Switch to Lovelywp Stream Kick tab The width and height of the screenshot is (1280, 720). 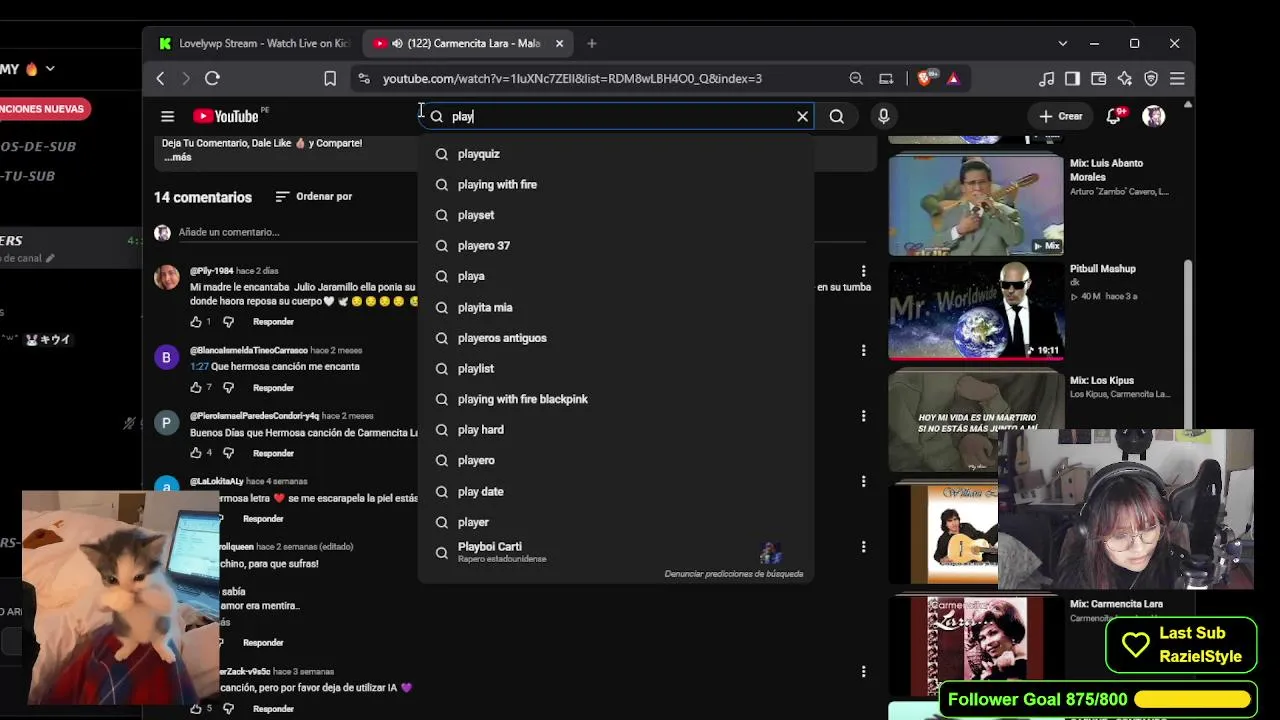click(253, 43)
